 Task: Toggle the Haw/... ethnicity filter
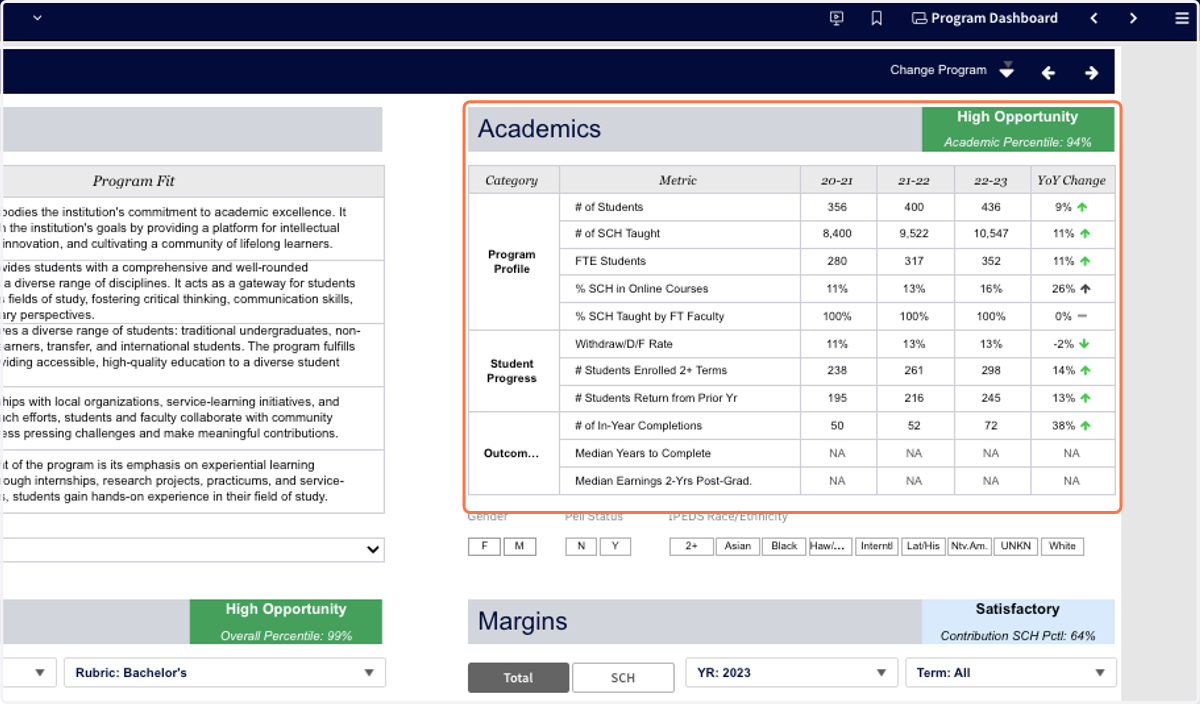(x=830, y=546)
